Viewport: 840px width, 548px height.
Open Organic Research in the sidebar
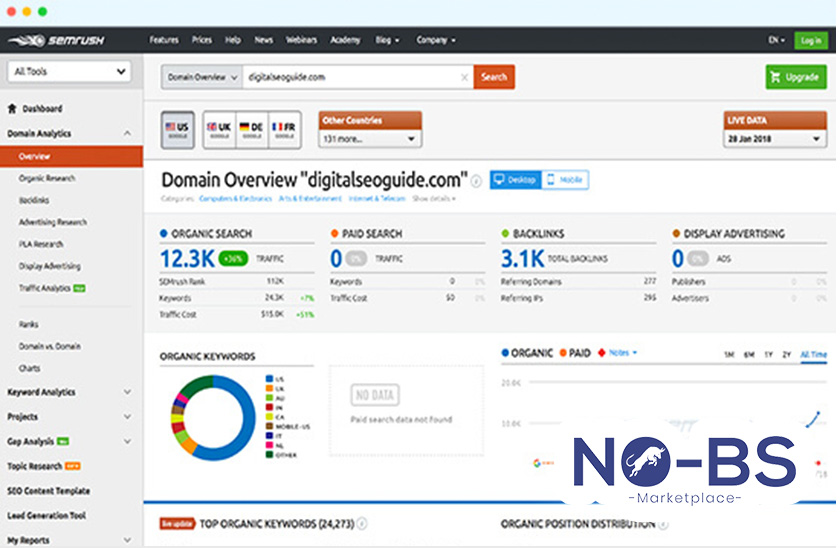point(47,178)
